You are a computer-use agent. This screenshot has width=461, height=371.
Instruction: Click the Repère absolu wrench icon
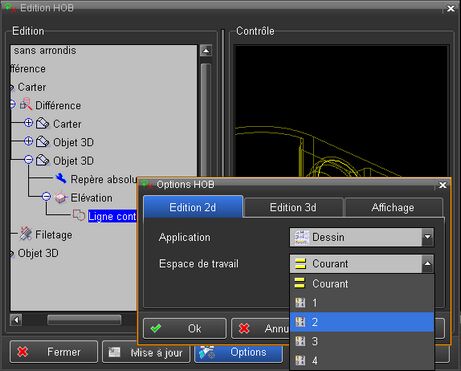pos(61,178)
